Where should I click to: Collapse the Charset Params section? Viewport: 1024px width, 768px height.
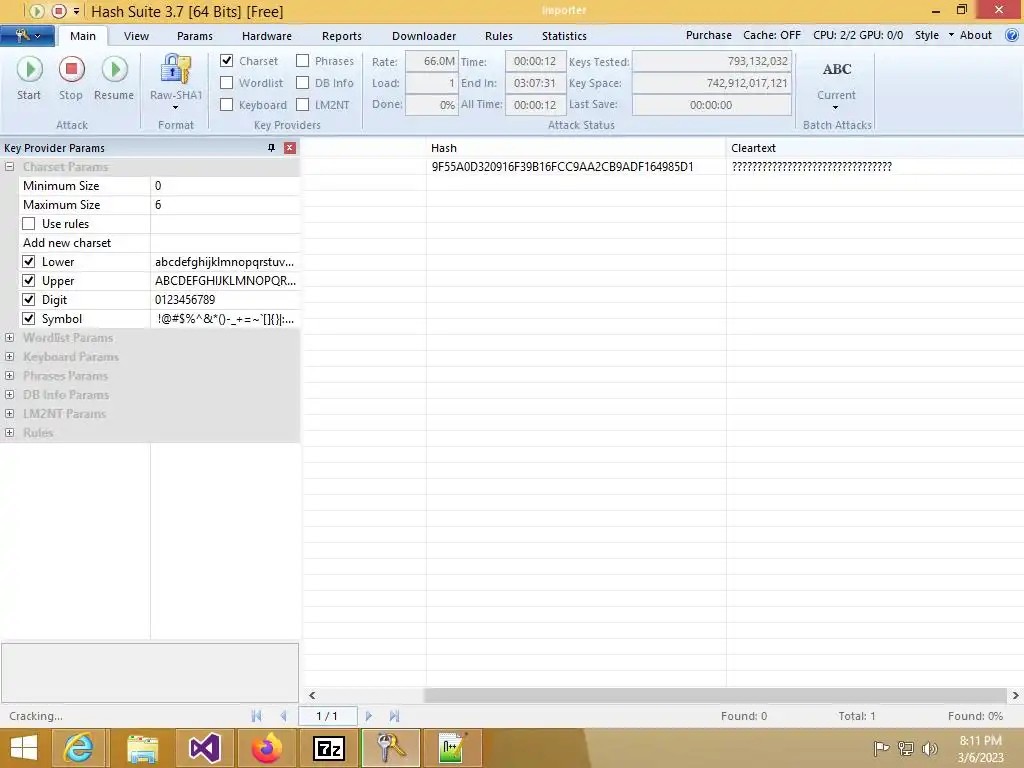pyautogui.click(x=9, y=167)
